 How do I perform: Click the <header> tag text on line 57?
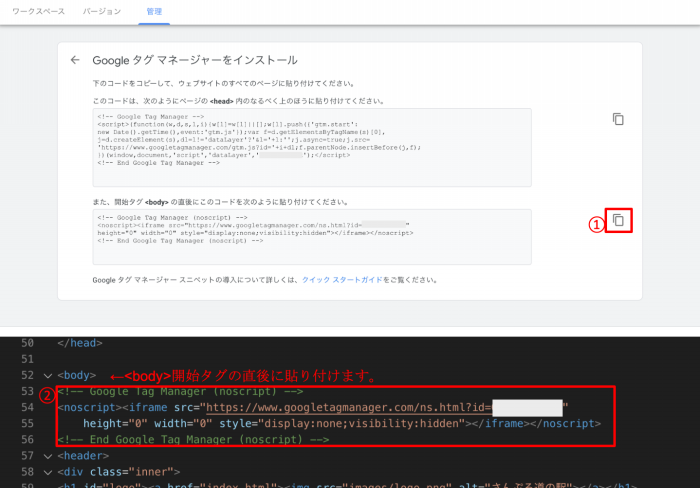(x=83, y=456)
